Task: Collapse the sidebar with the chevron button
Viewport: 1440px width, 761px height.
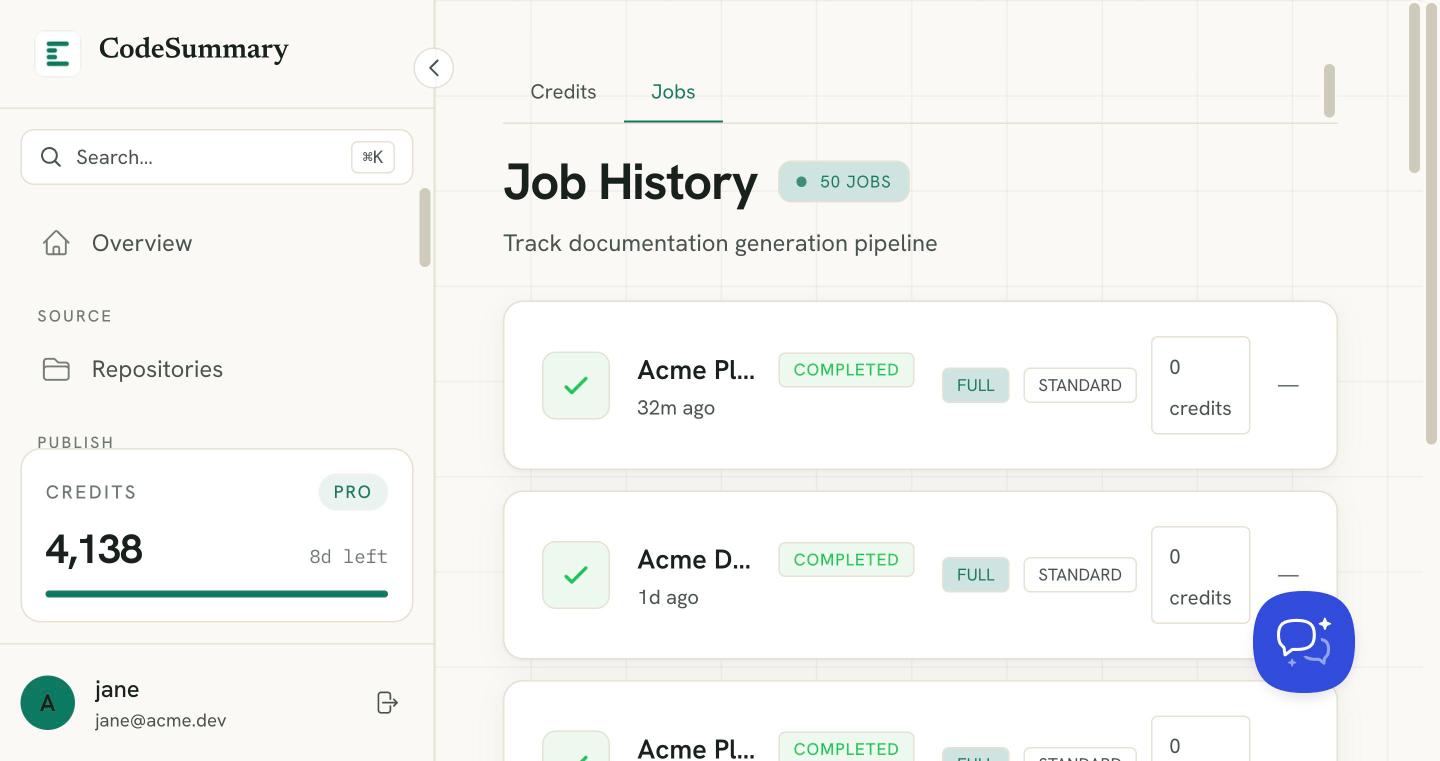Action: [434, 68]
